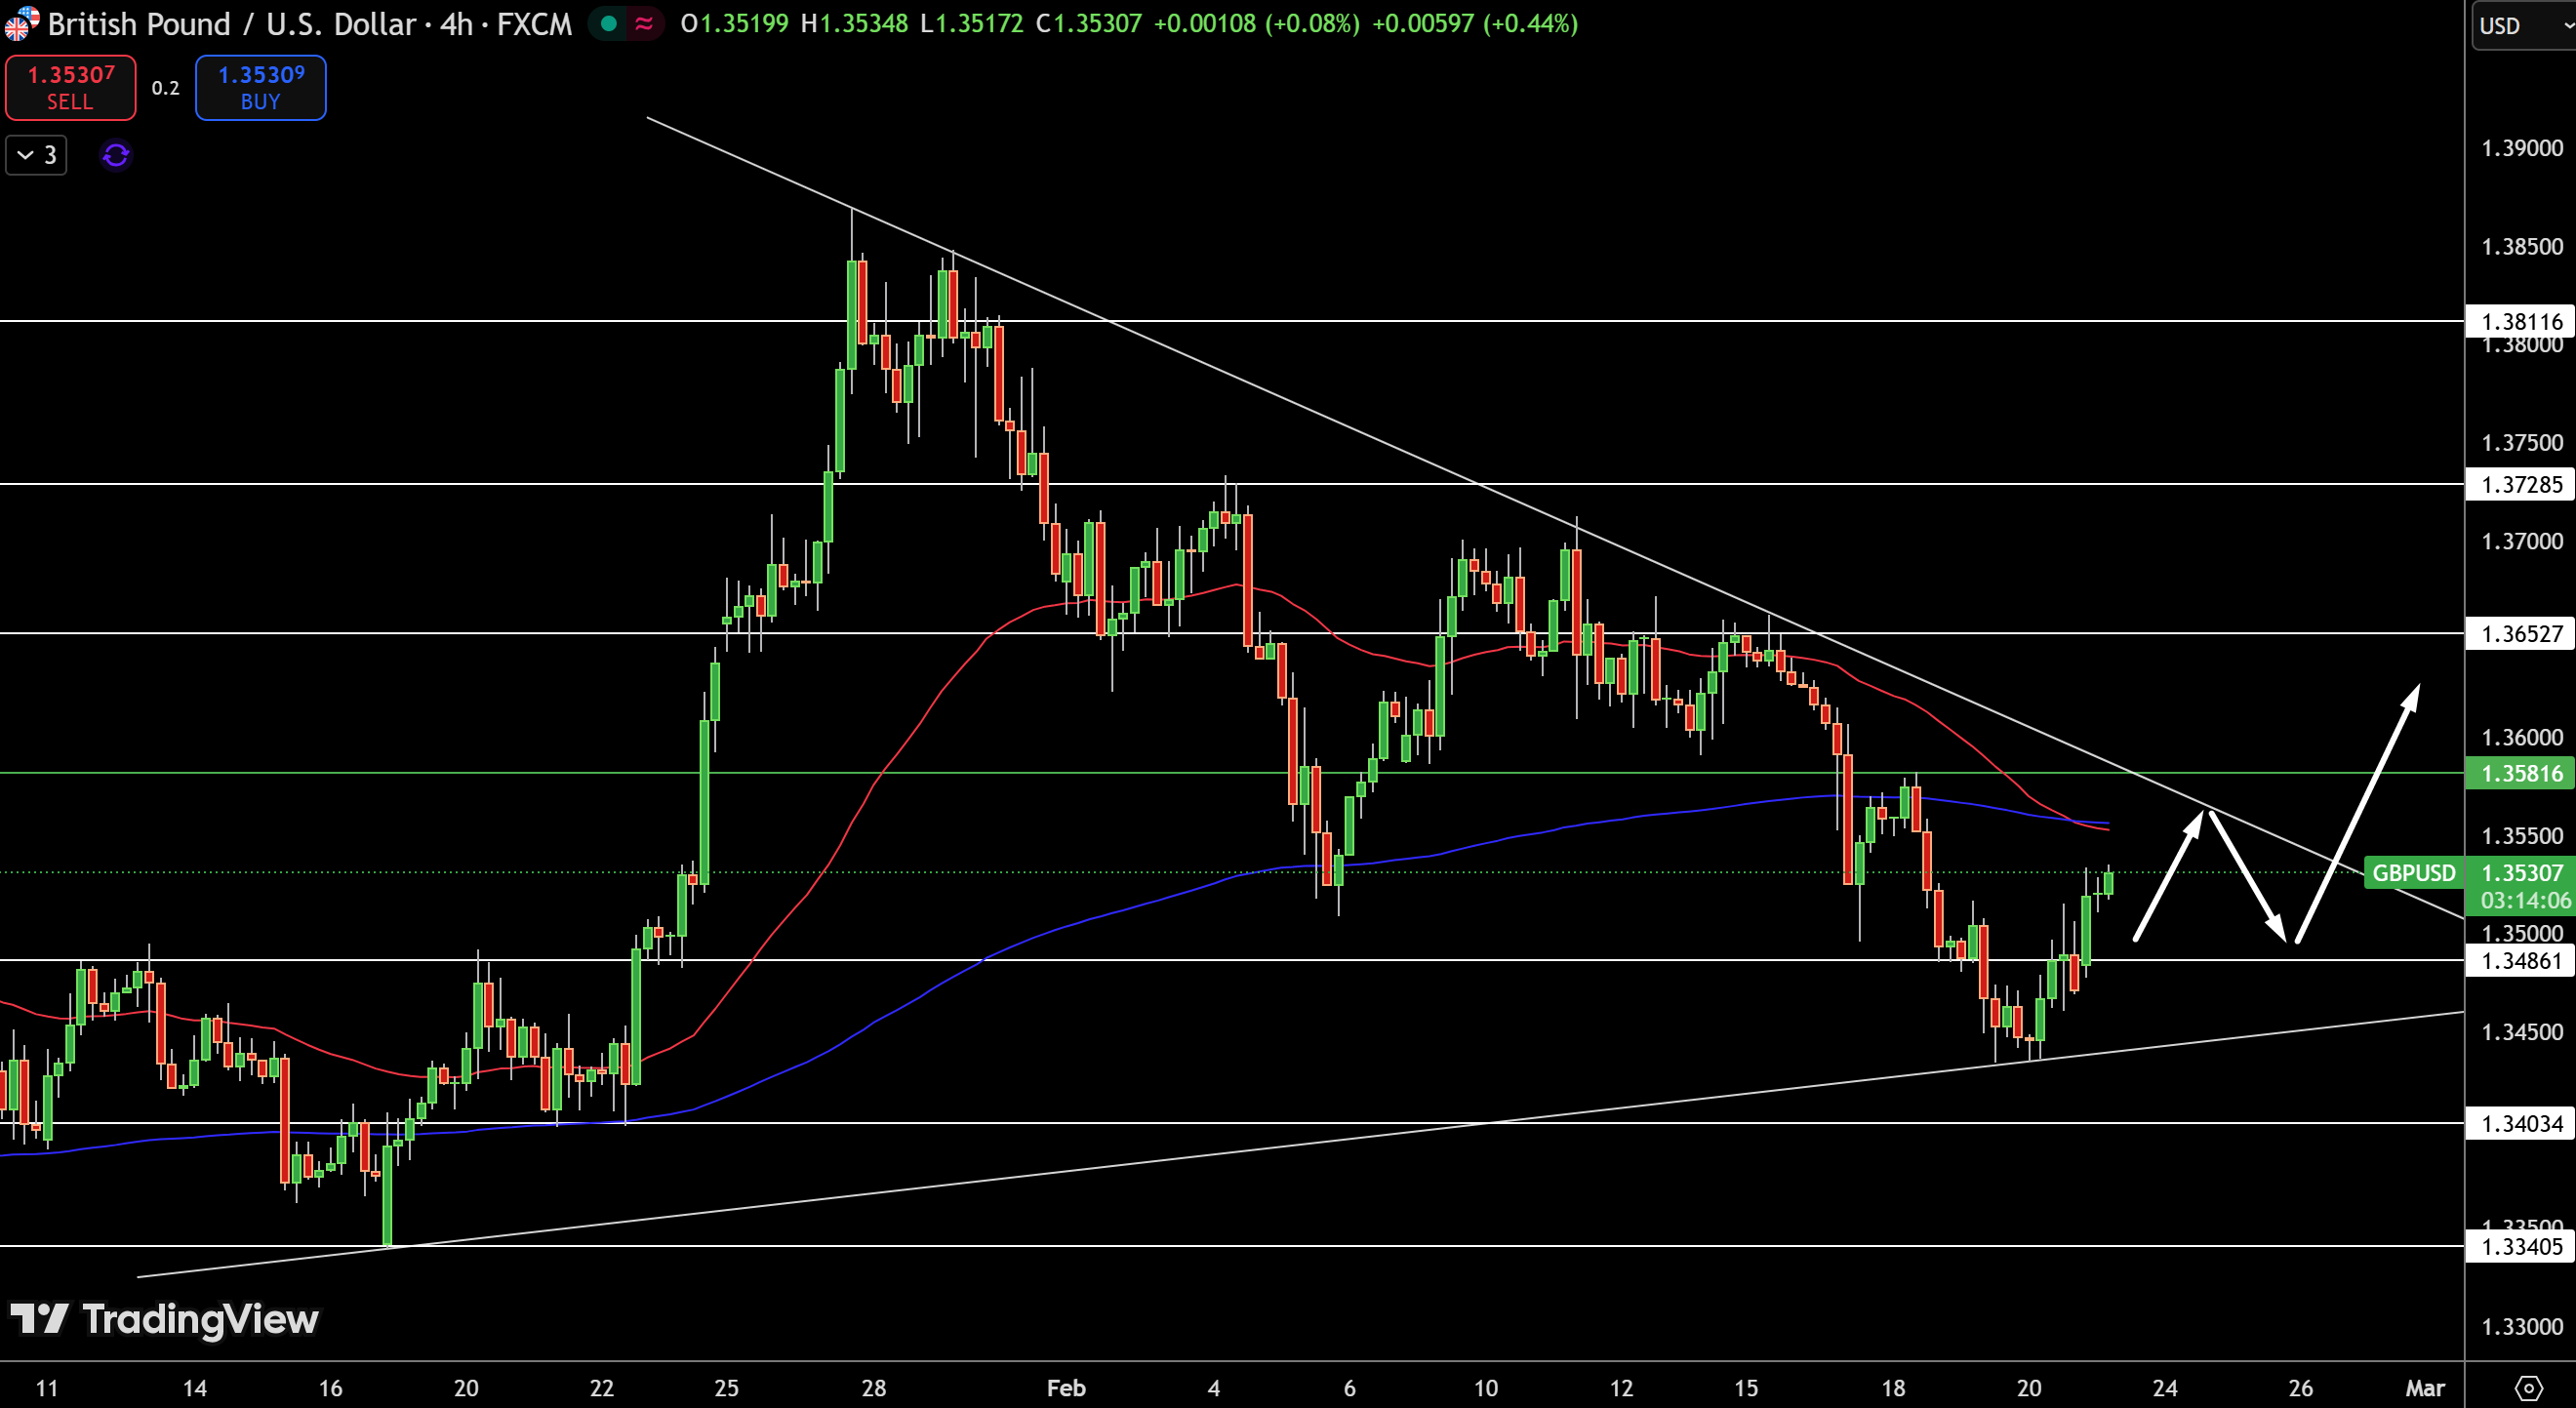Screen dimensions: 2576x1408
Task: Click the 4h timeframe label in the title
Action: click(456, 23)
